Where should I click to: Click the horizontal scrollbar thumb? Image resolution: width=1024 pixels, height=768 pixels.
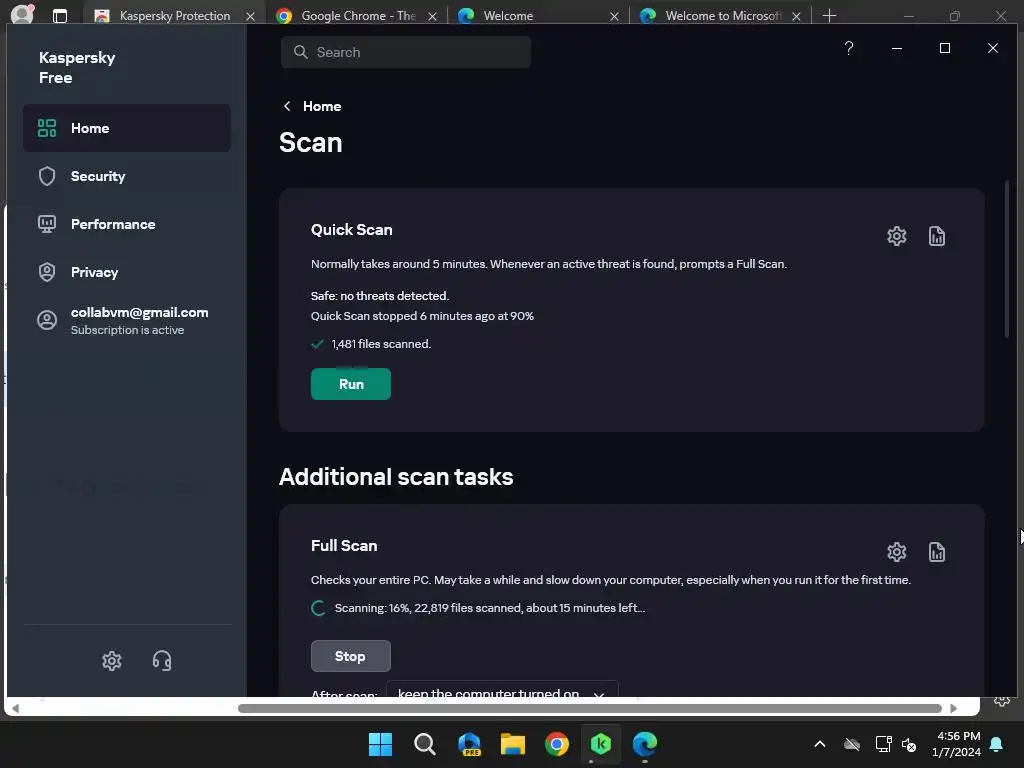[590, 709]
